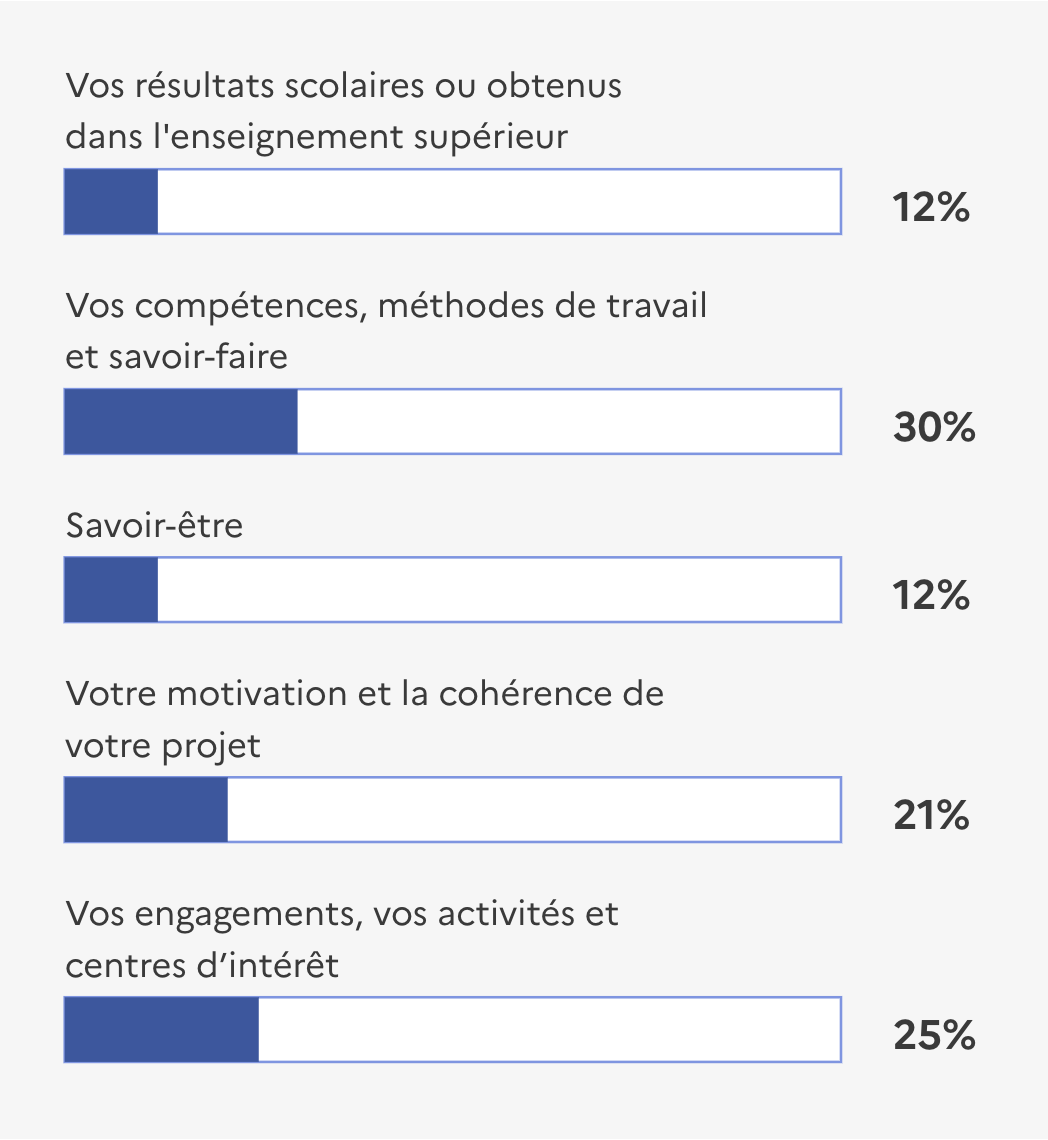Click the 30% value label
Viewport: 1048px width, 1140px height.
pos(935,427)
